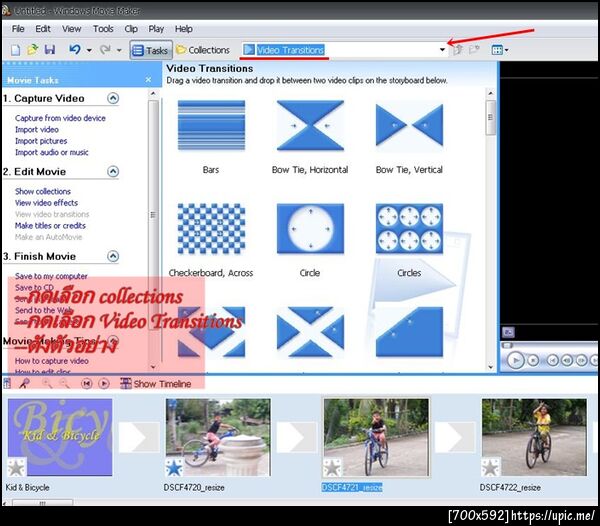The image size is (600, 526).
Task: Click Import audio or music link
Action: [52, 153]
